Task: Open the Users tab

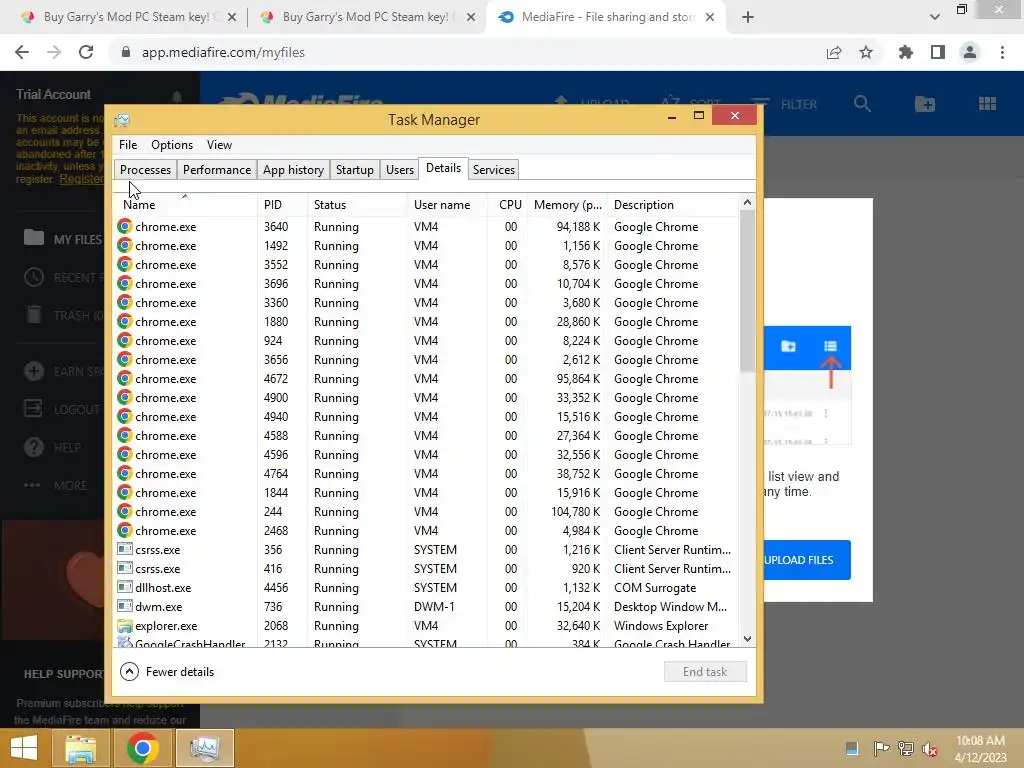Action: (400, 170)
